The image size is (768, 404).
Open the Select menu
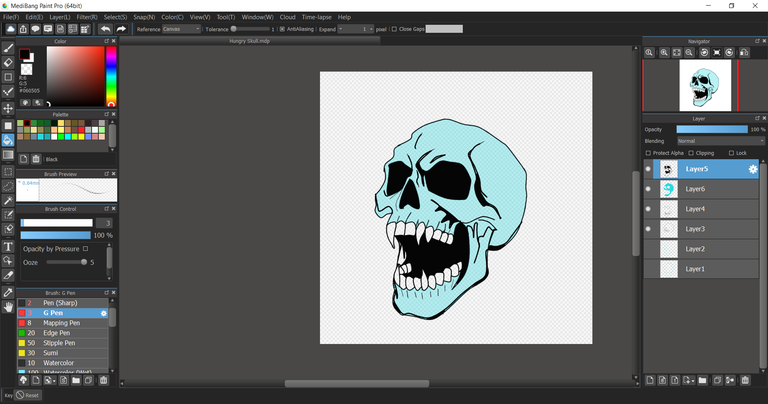tap(115, 17)
